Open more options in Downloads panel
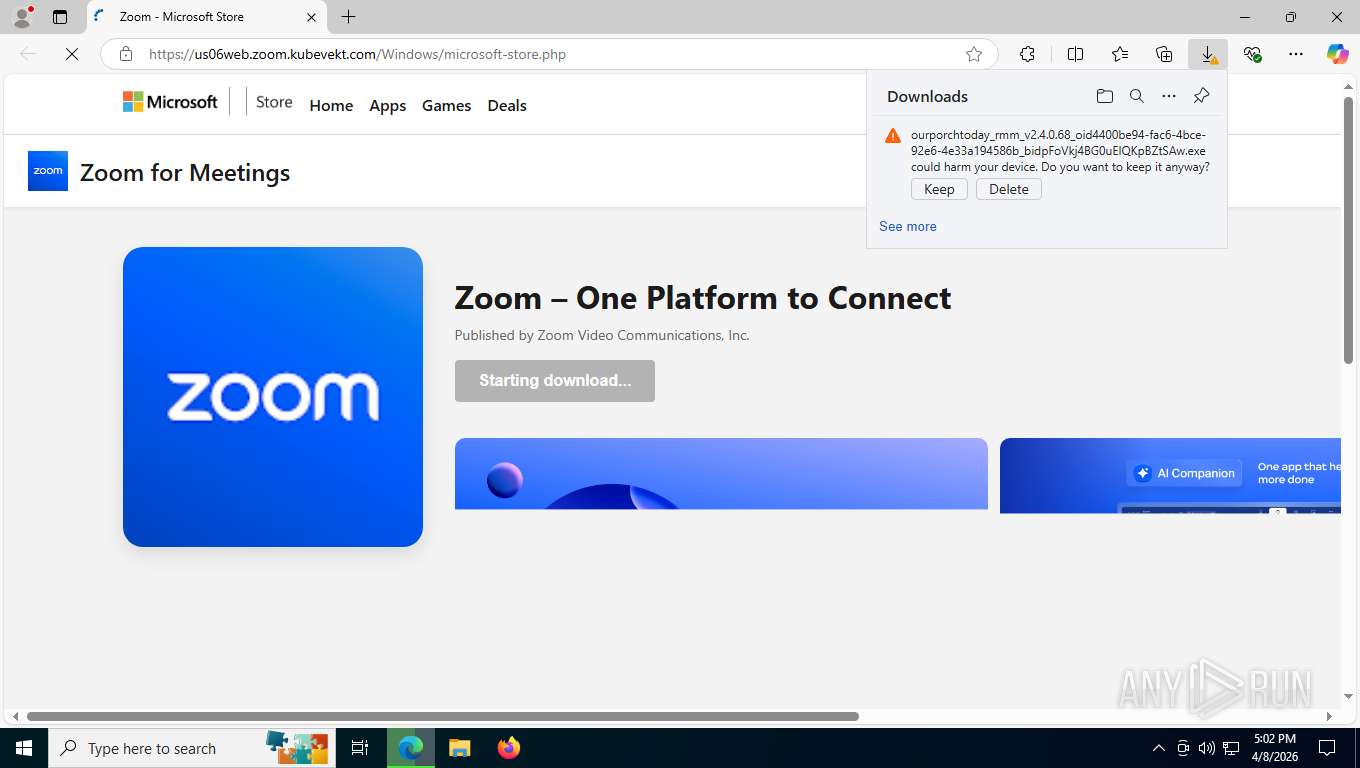The image size is (1360, 768). click(x=1168, y=96)
